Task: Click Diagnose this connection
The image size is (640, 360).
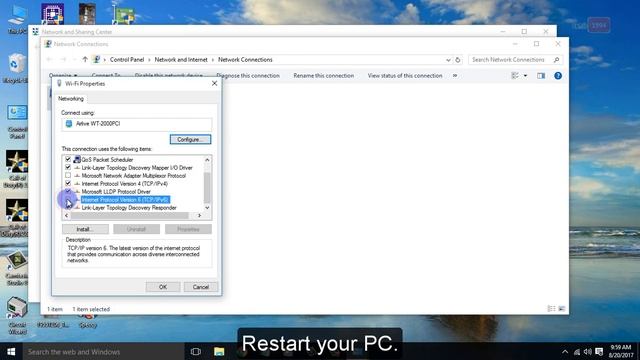Action: point(248,76)
